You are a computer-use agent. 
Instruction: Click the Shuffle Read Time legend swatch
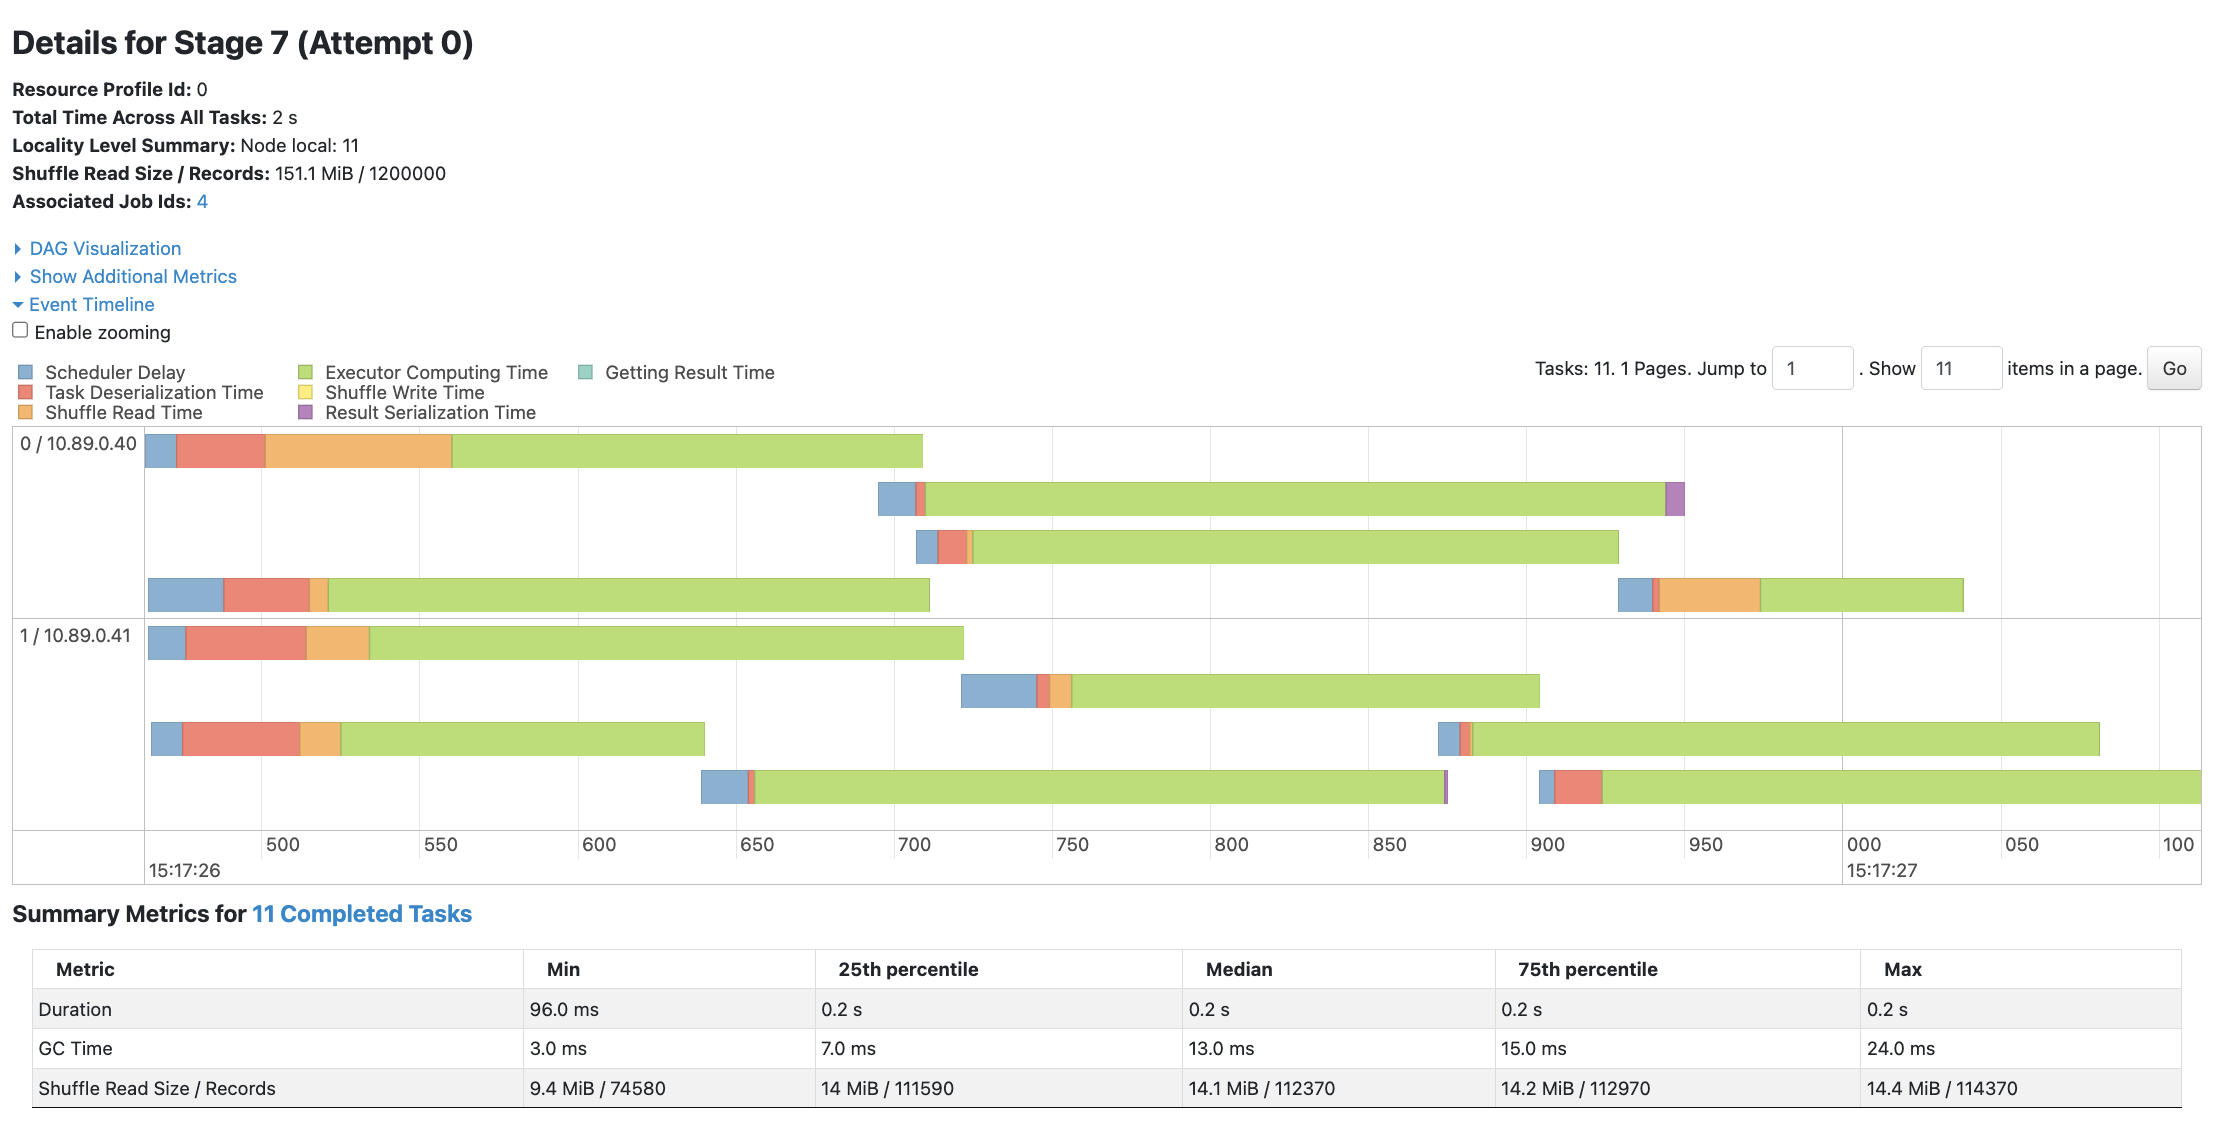pos(26,412)
